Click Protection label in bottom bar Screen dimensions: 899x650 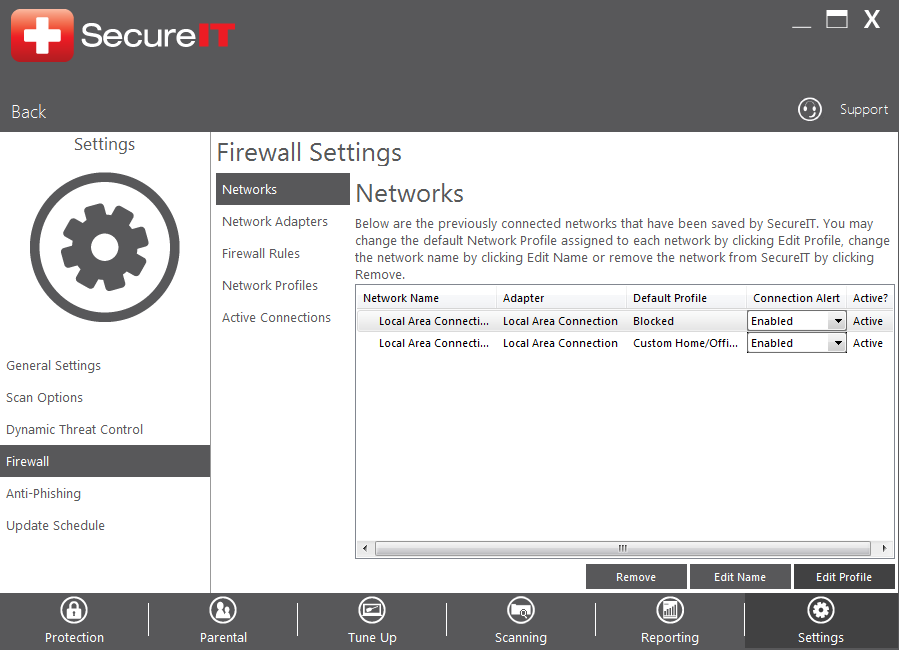click(75, 637)
